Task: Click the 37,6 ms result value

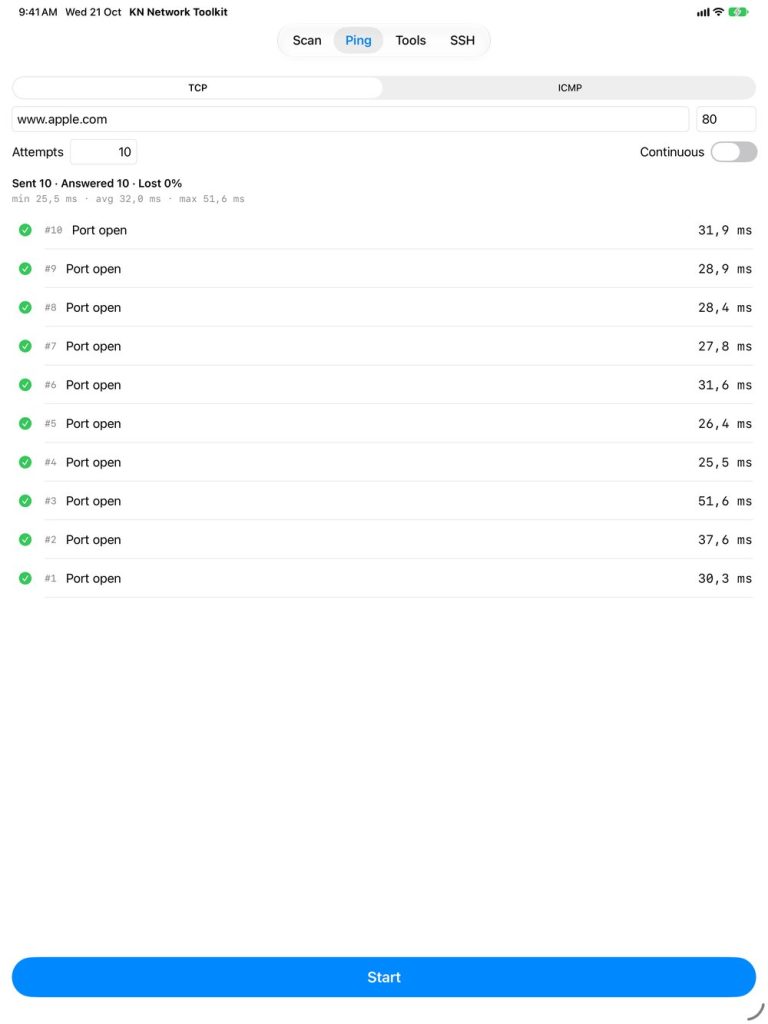Action: 725,539
